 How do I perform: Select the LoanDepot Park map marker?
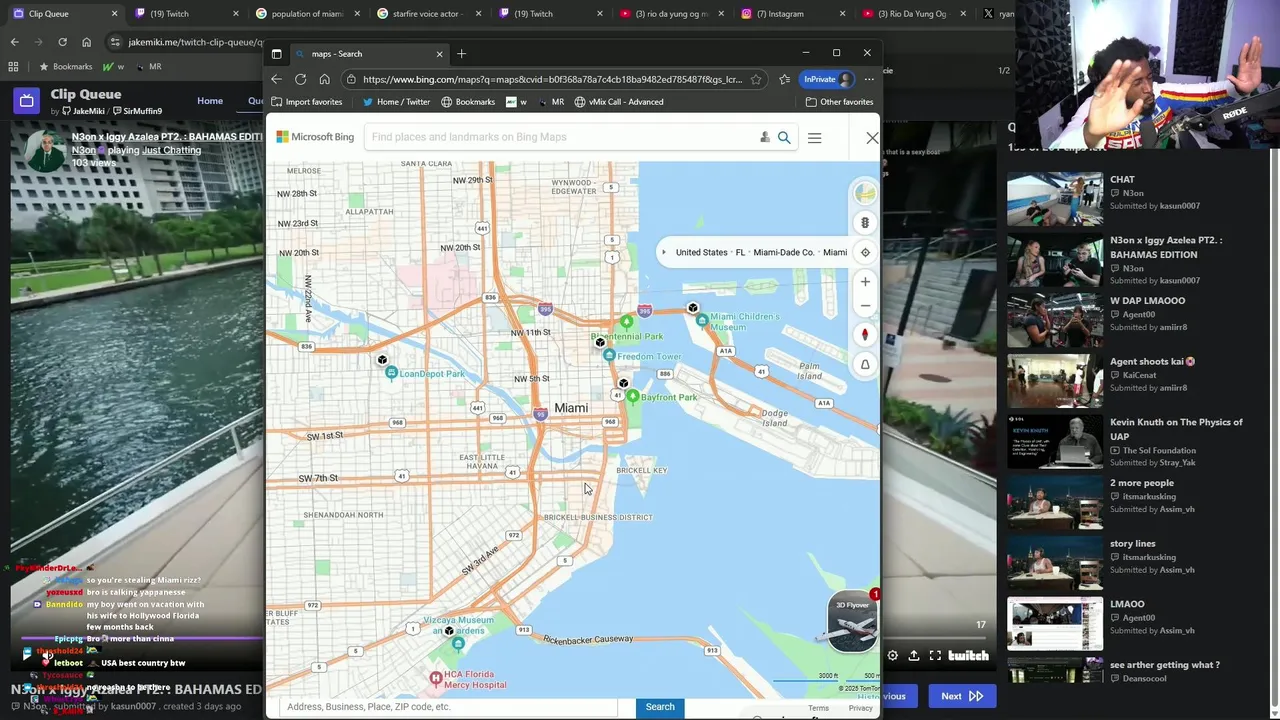[x=391, y=373]
